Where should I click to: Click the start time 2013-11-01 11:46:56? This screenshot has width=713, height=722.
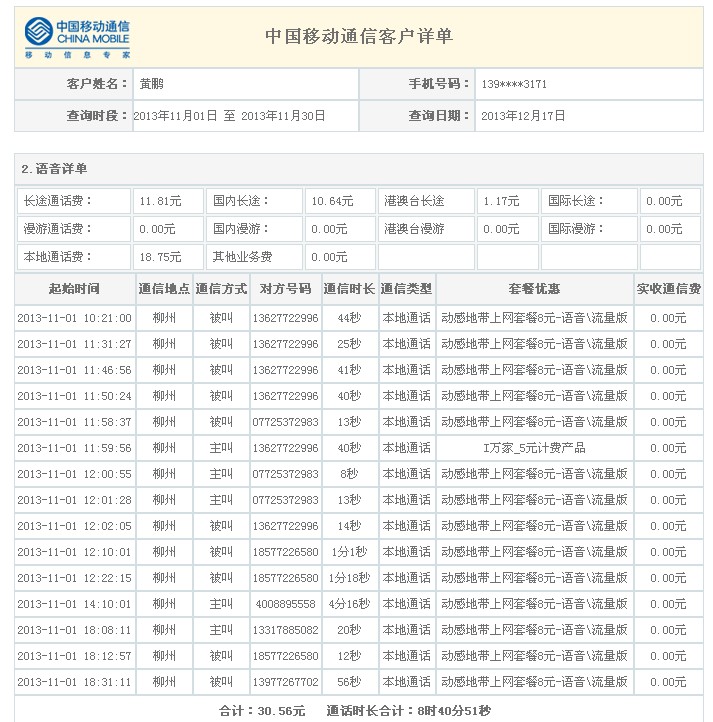coord(74,370)
